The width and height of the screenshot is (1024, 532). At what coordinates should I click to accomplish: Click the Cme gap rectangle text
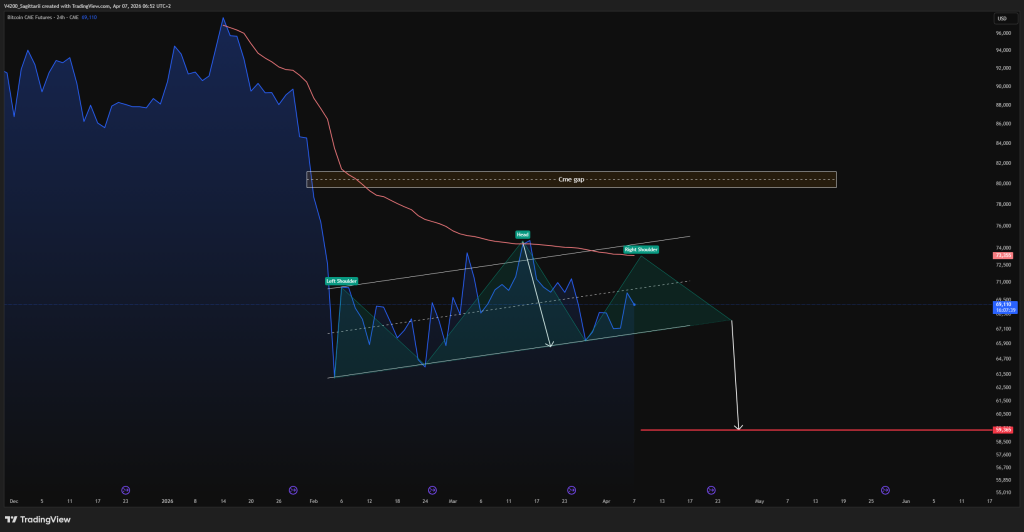tap(571, 179)
